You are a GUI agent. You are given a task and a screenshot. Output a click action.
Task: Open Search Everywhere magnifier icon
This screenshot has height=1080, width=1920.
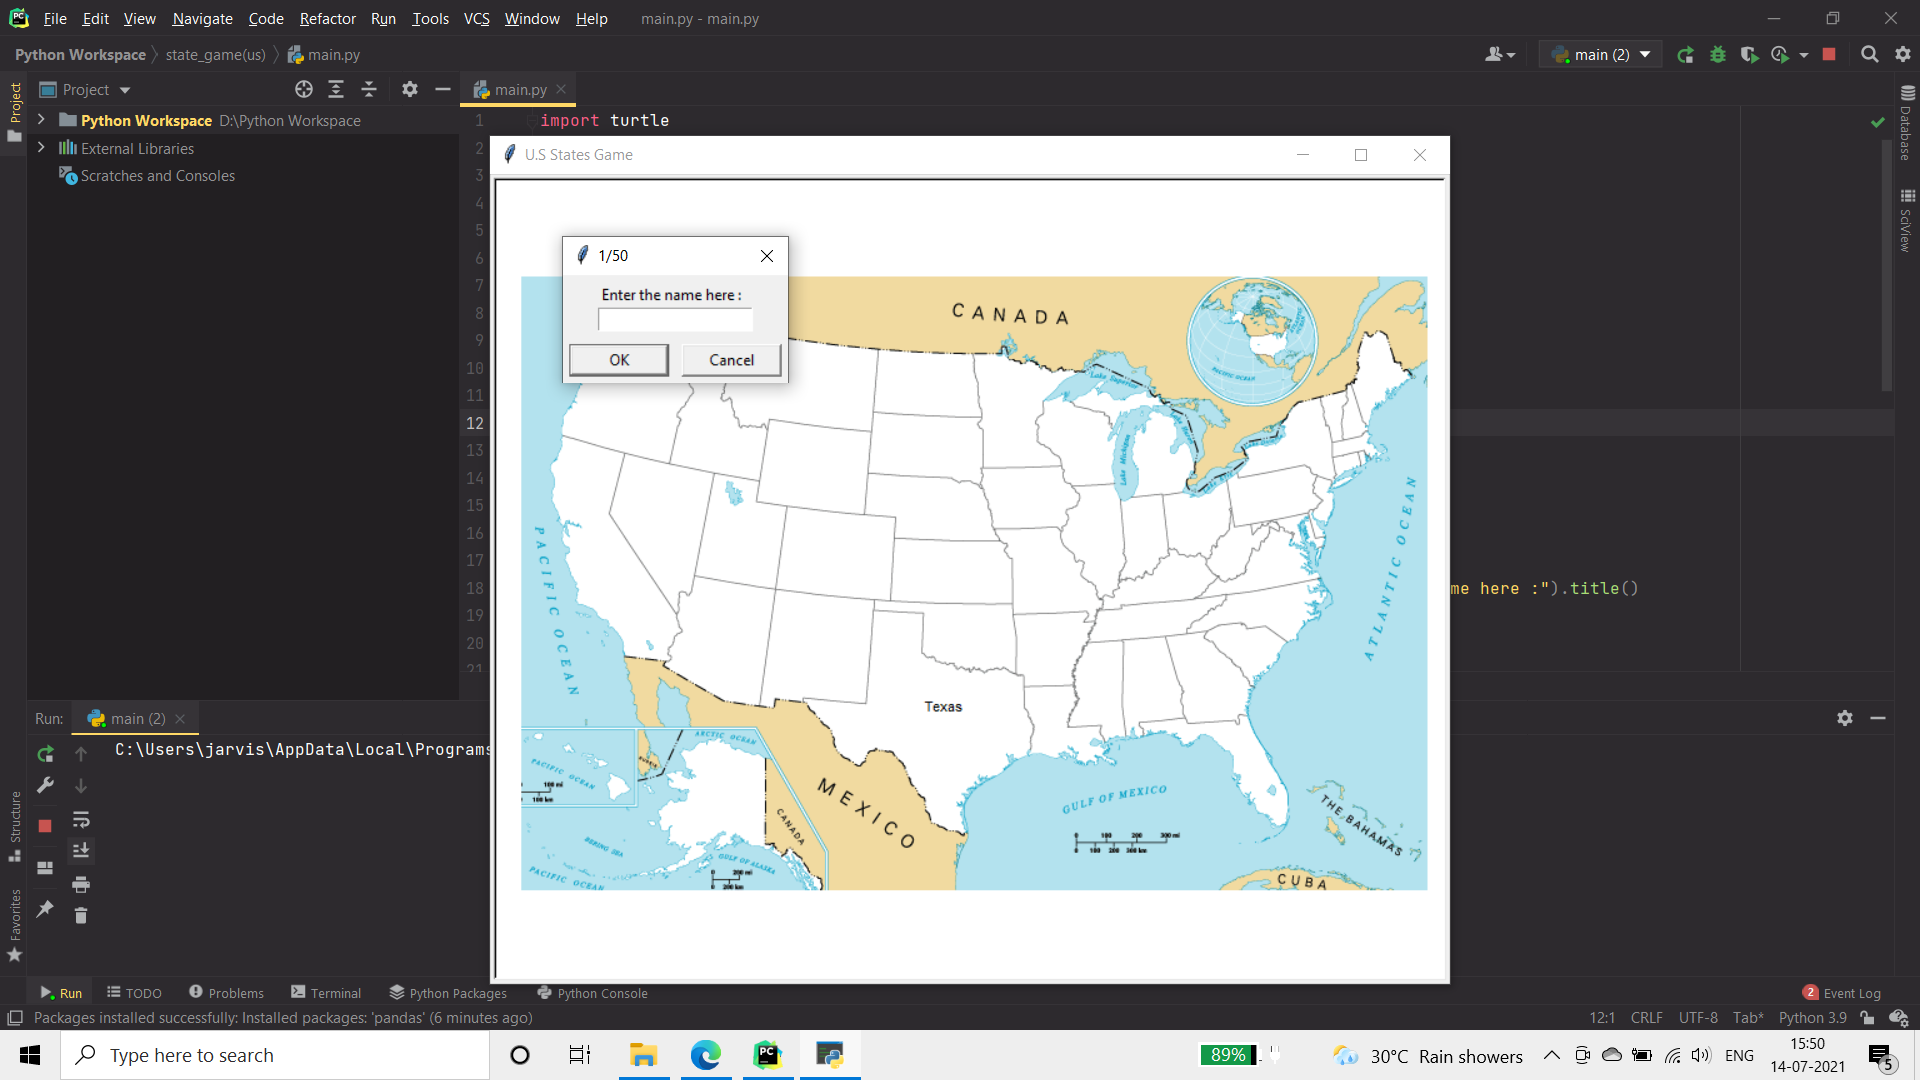coord(1869,55)
